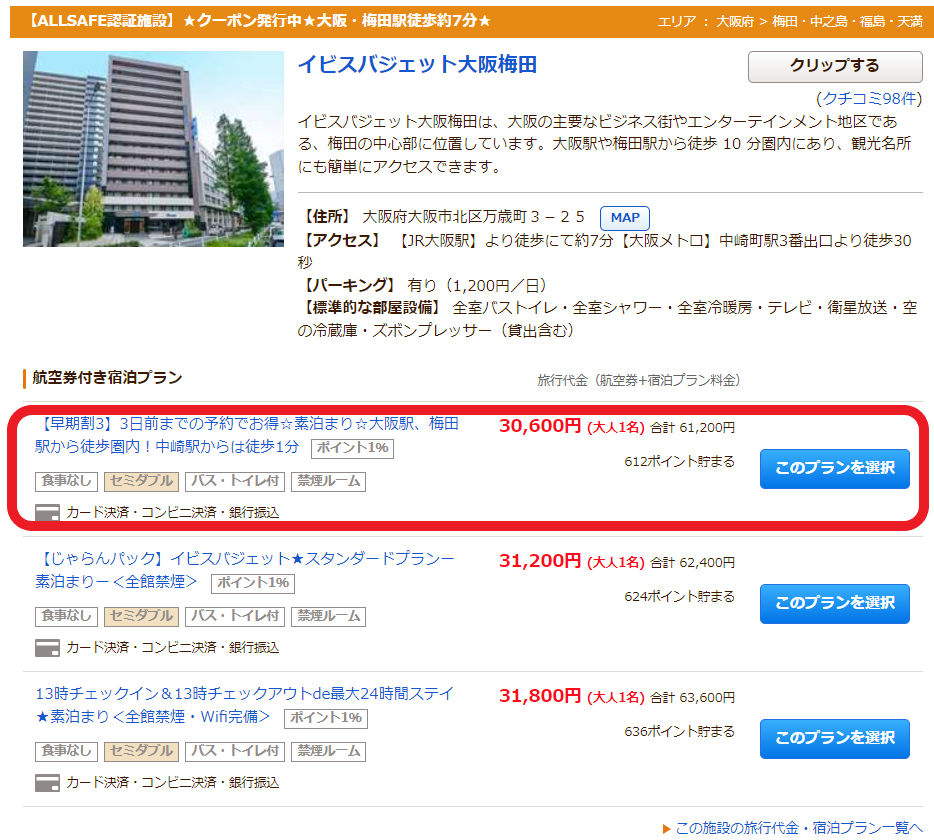Click the 航空券付き宿泊プラン section heading

pos(107,378)
